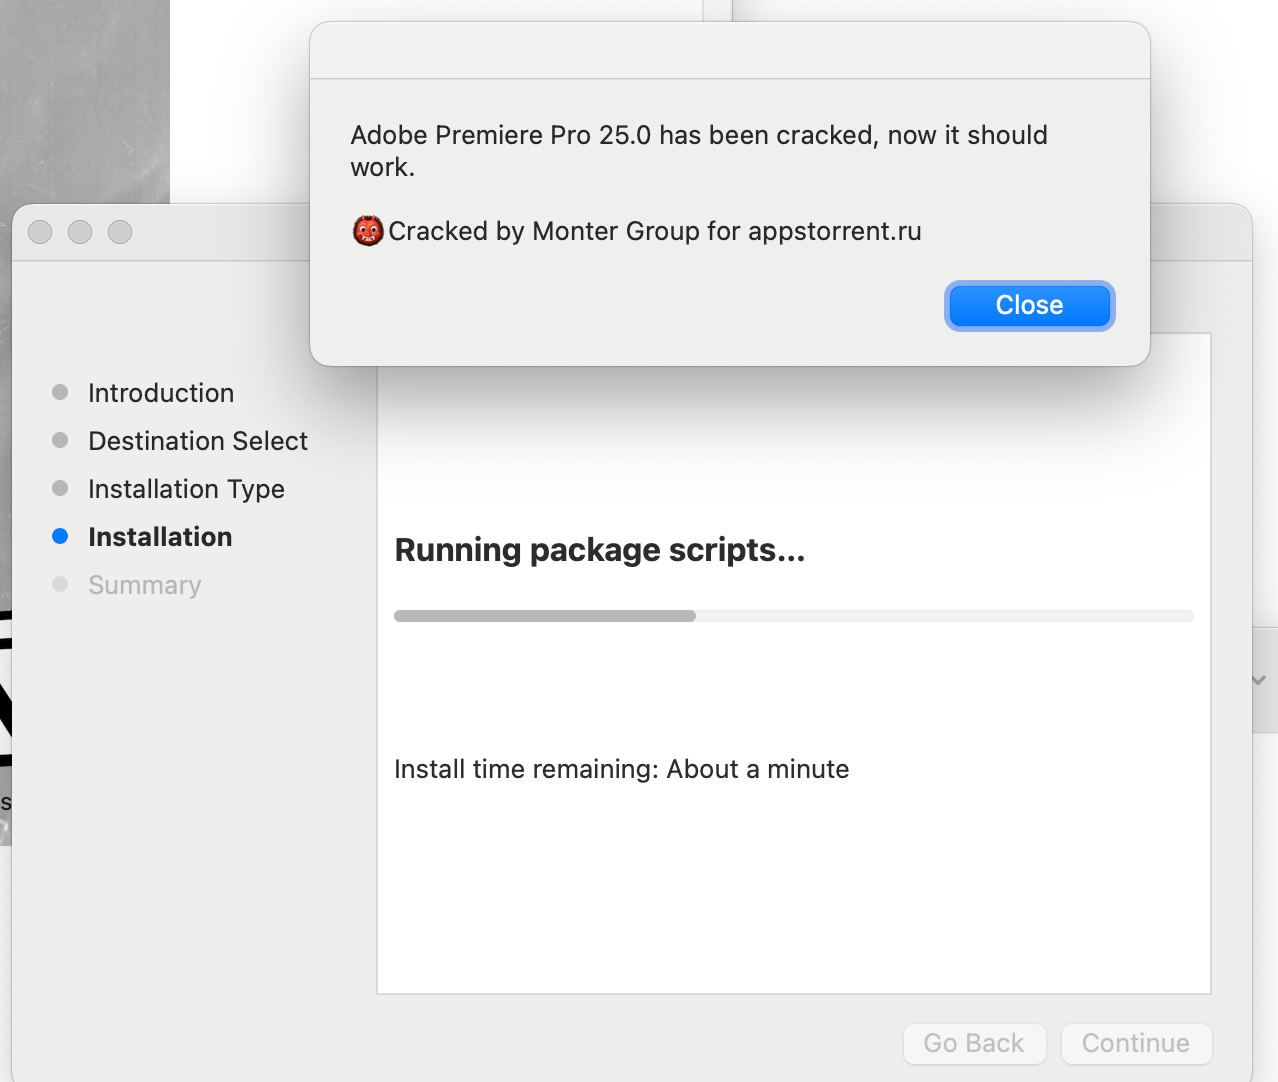This screenshot has height=1082, width=1278.
Task: Click the Running package scripts heading
Action: pyautogui.click(x=600, y=550)
